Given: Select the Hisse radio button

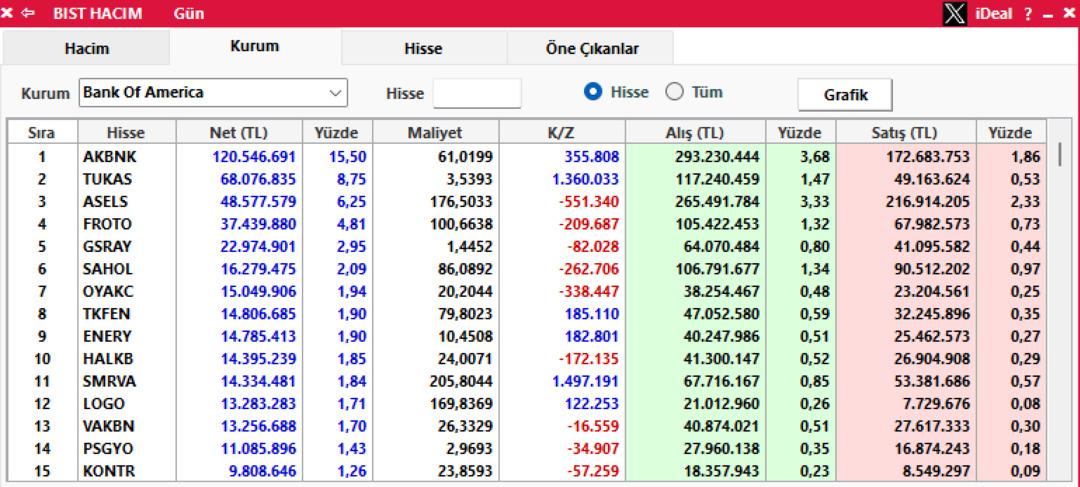Looking at the screenshot, I should 593,92.
